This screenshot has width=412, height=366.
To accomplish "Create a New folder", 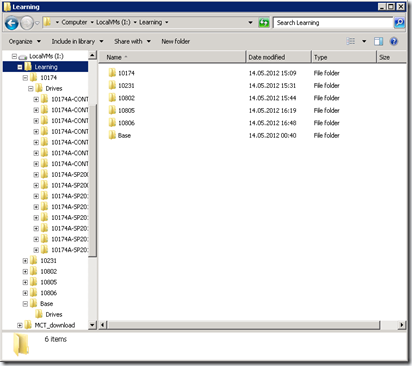I will coord(176,41).
